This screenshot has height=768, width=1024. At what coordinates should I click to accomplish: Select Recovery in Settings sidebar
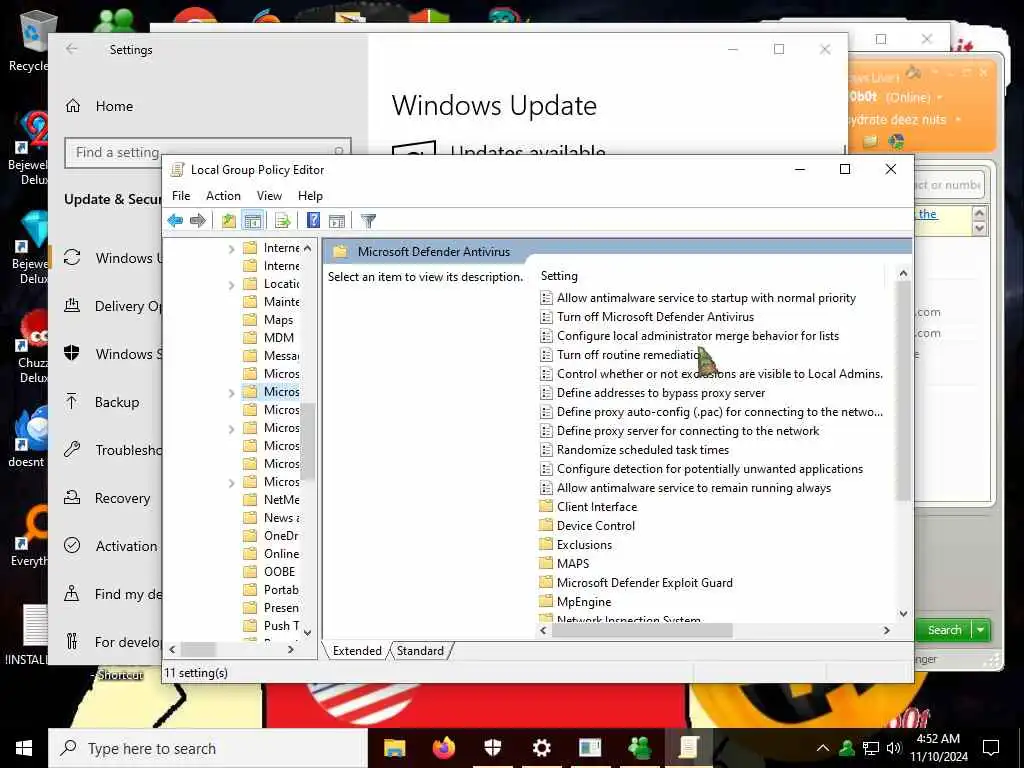pos(122,498)
